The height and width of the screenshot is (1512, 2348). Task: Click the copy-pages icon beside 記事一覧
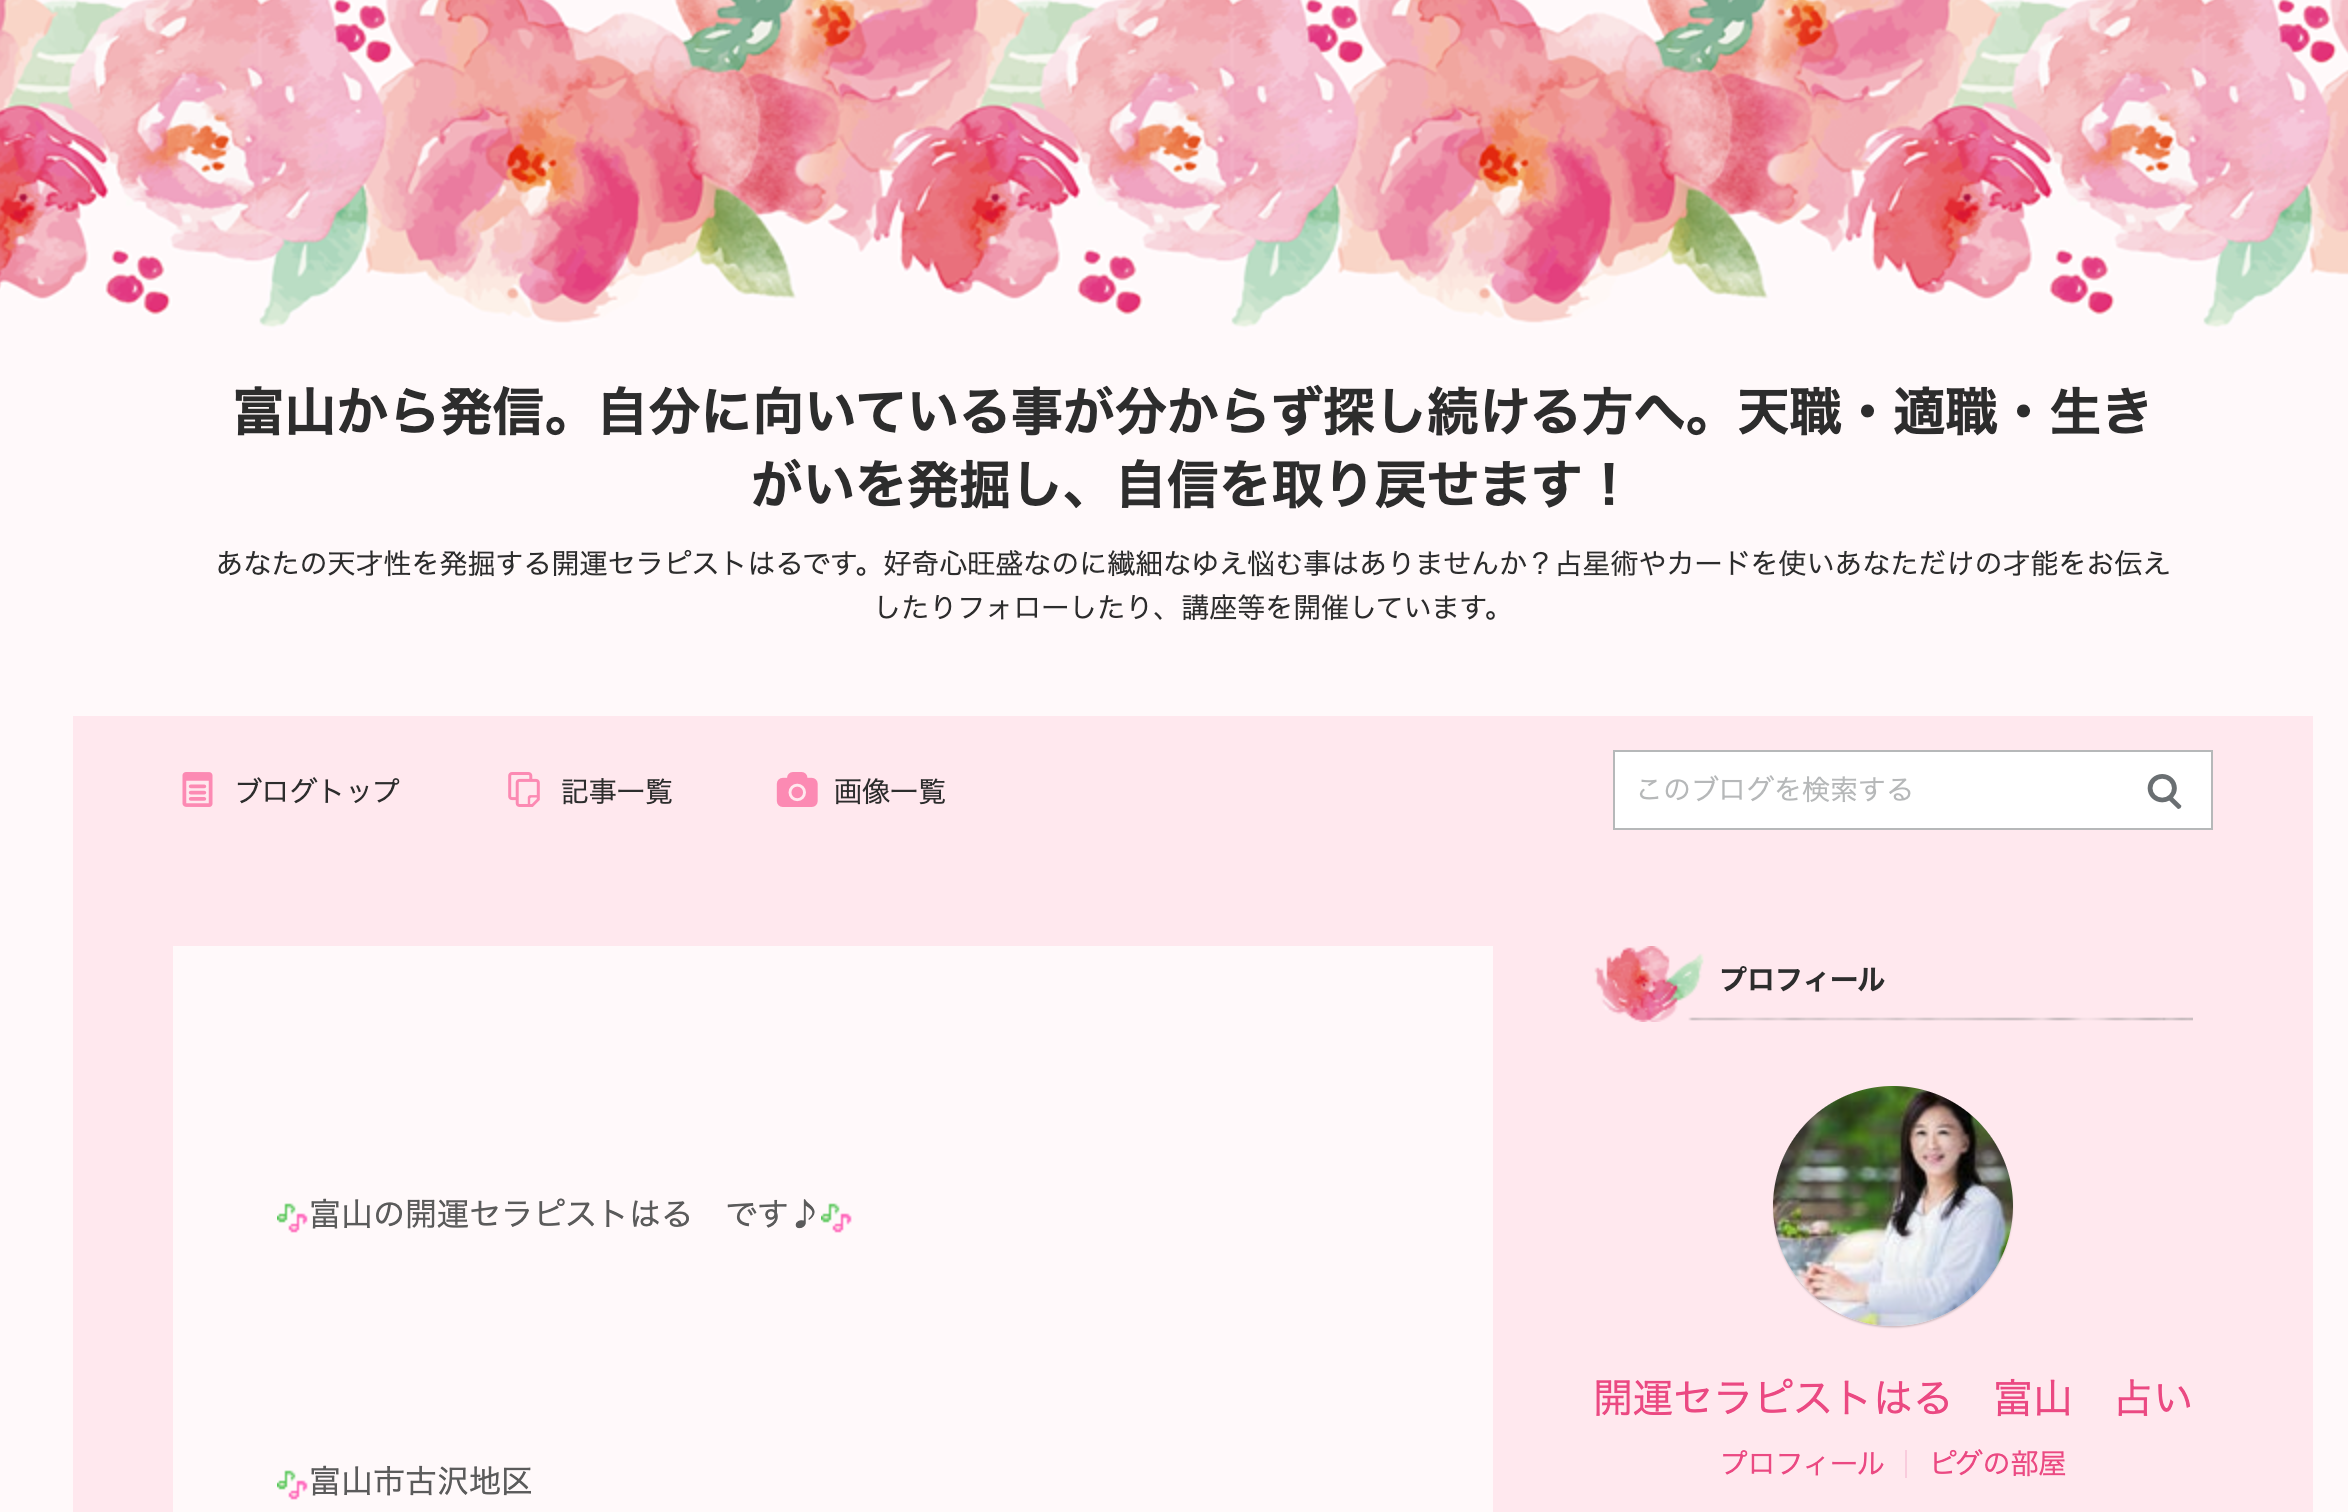tap(524, 790)
